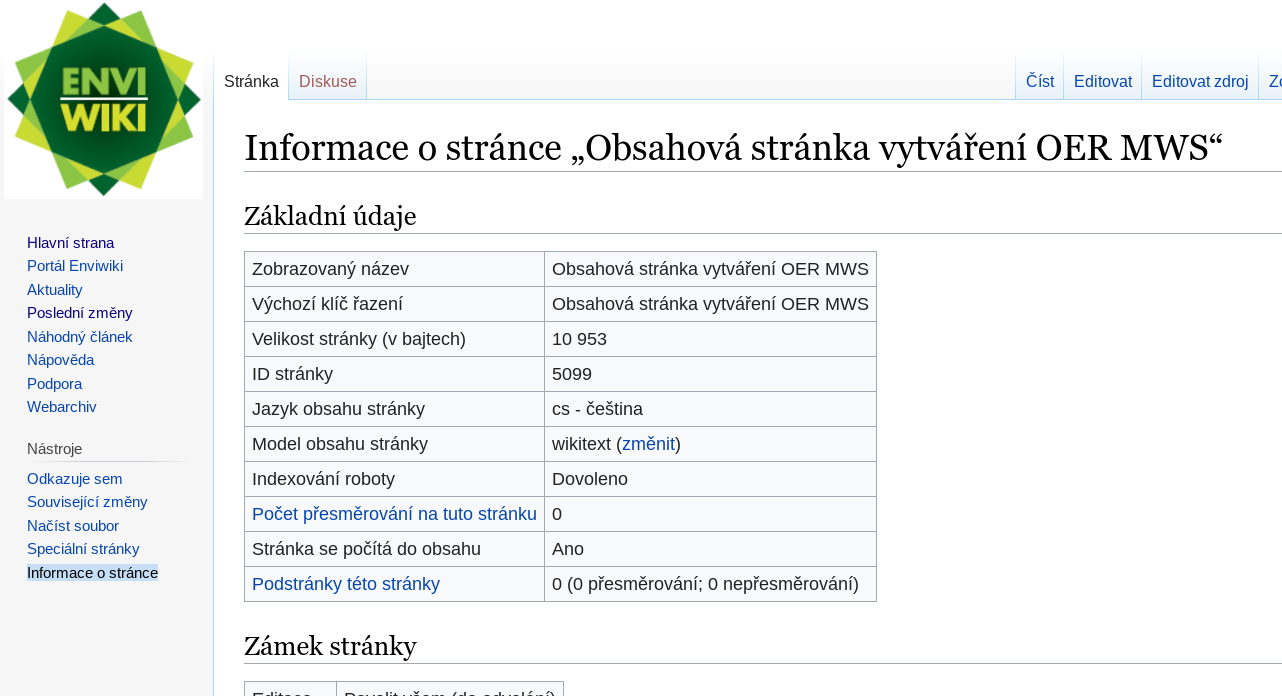Open Související změny
1282x696 pixels.
click(87, 502)
